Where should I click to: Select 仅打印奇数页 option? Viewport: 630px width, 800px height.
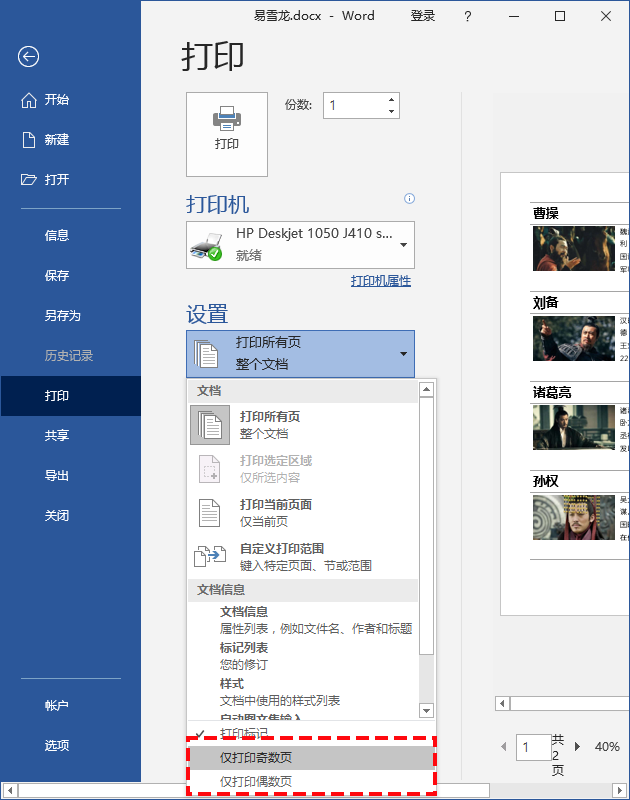[311, 758]
